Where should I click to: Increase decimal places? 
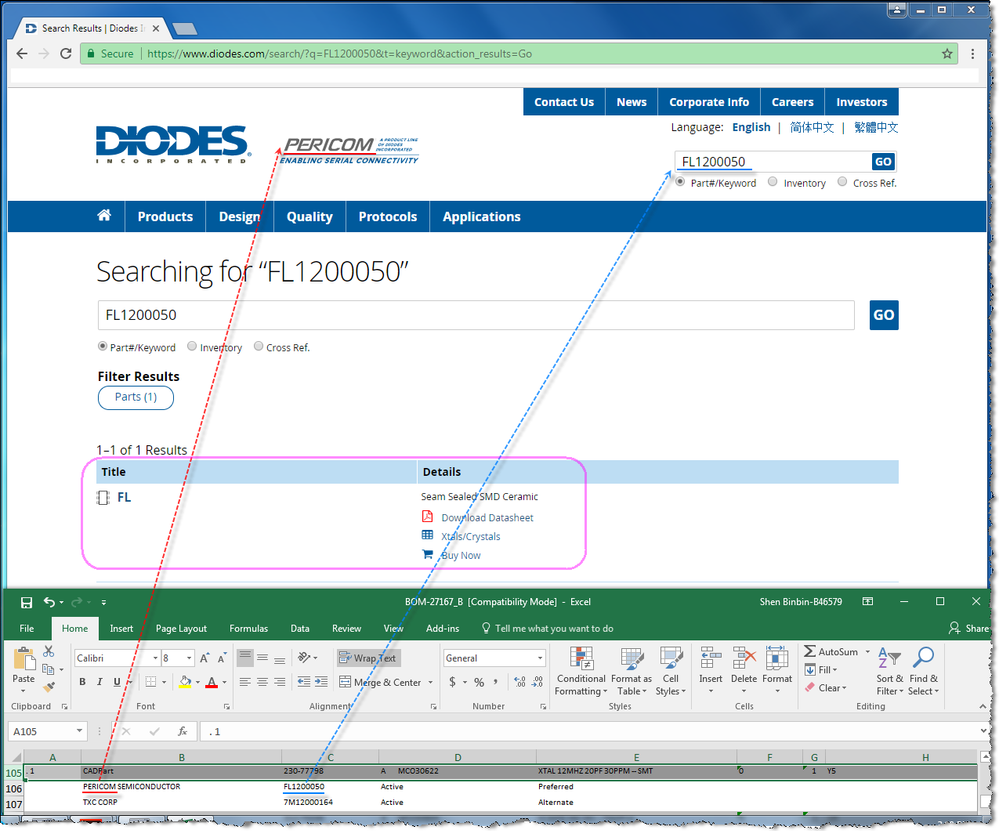click(520, 682)
